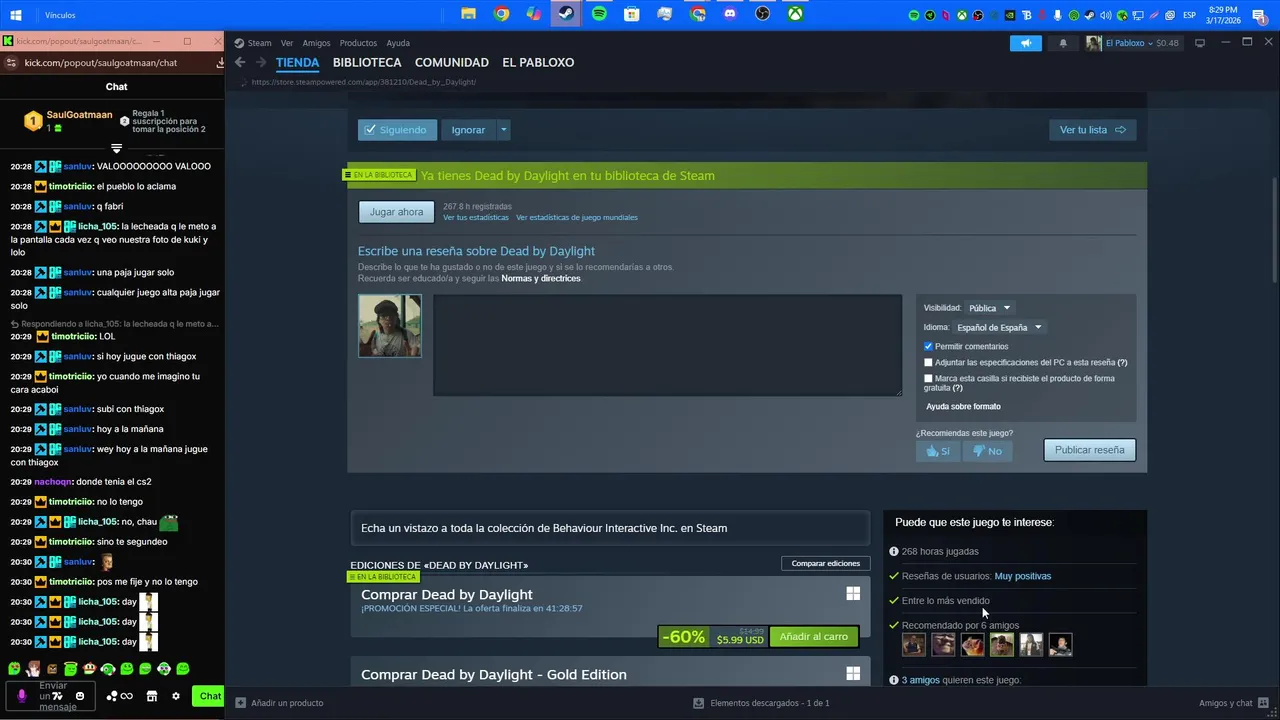1280x720 pixels.
Task: Check Marca esta casilla producto gratuito checkbox
Action: click(928, 378)
